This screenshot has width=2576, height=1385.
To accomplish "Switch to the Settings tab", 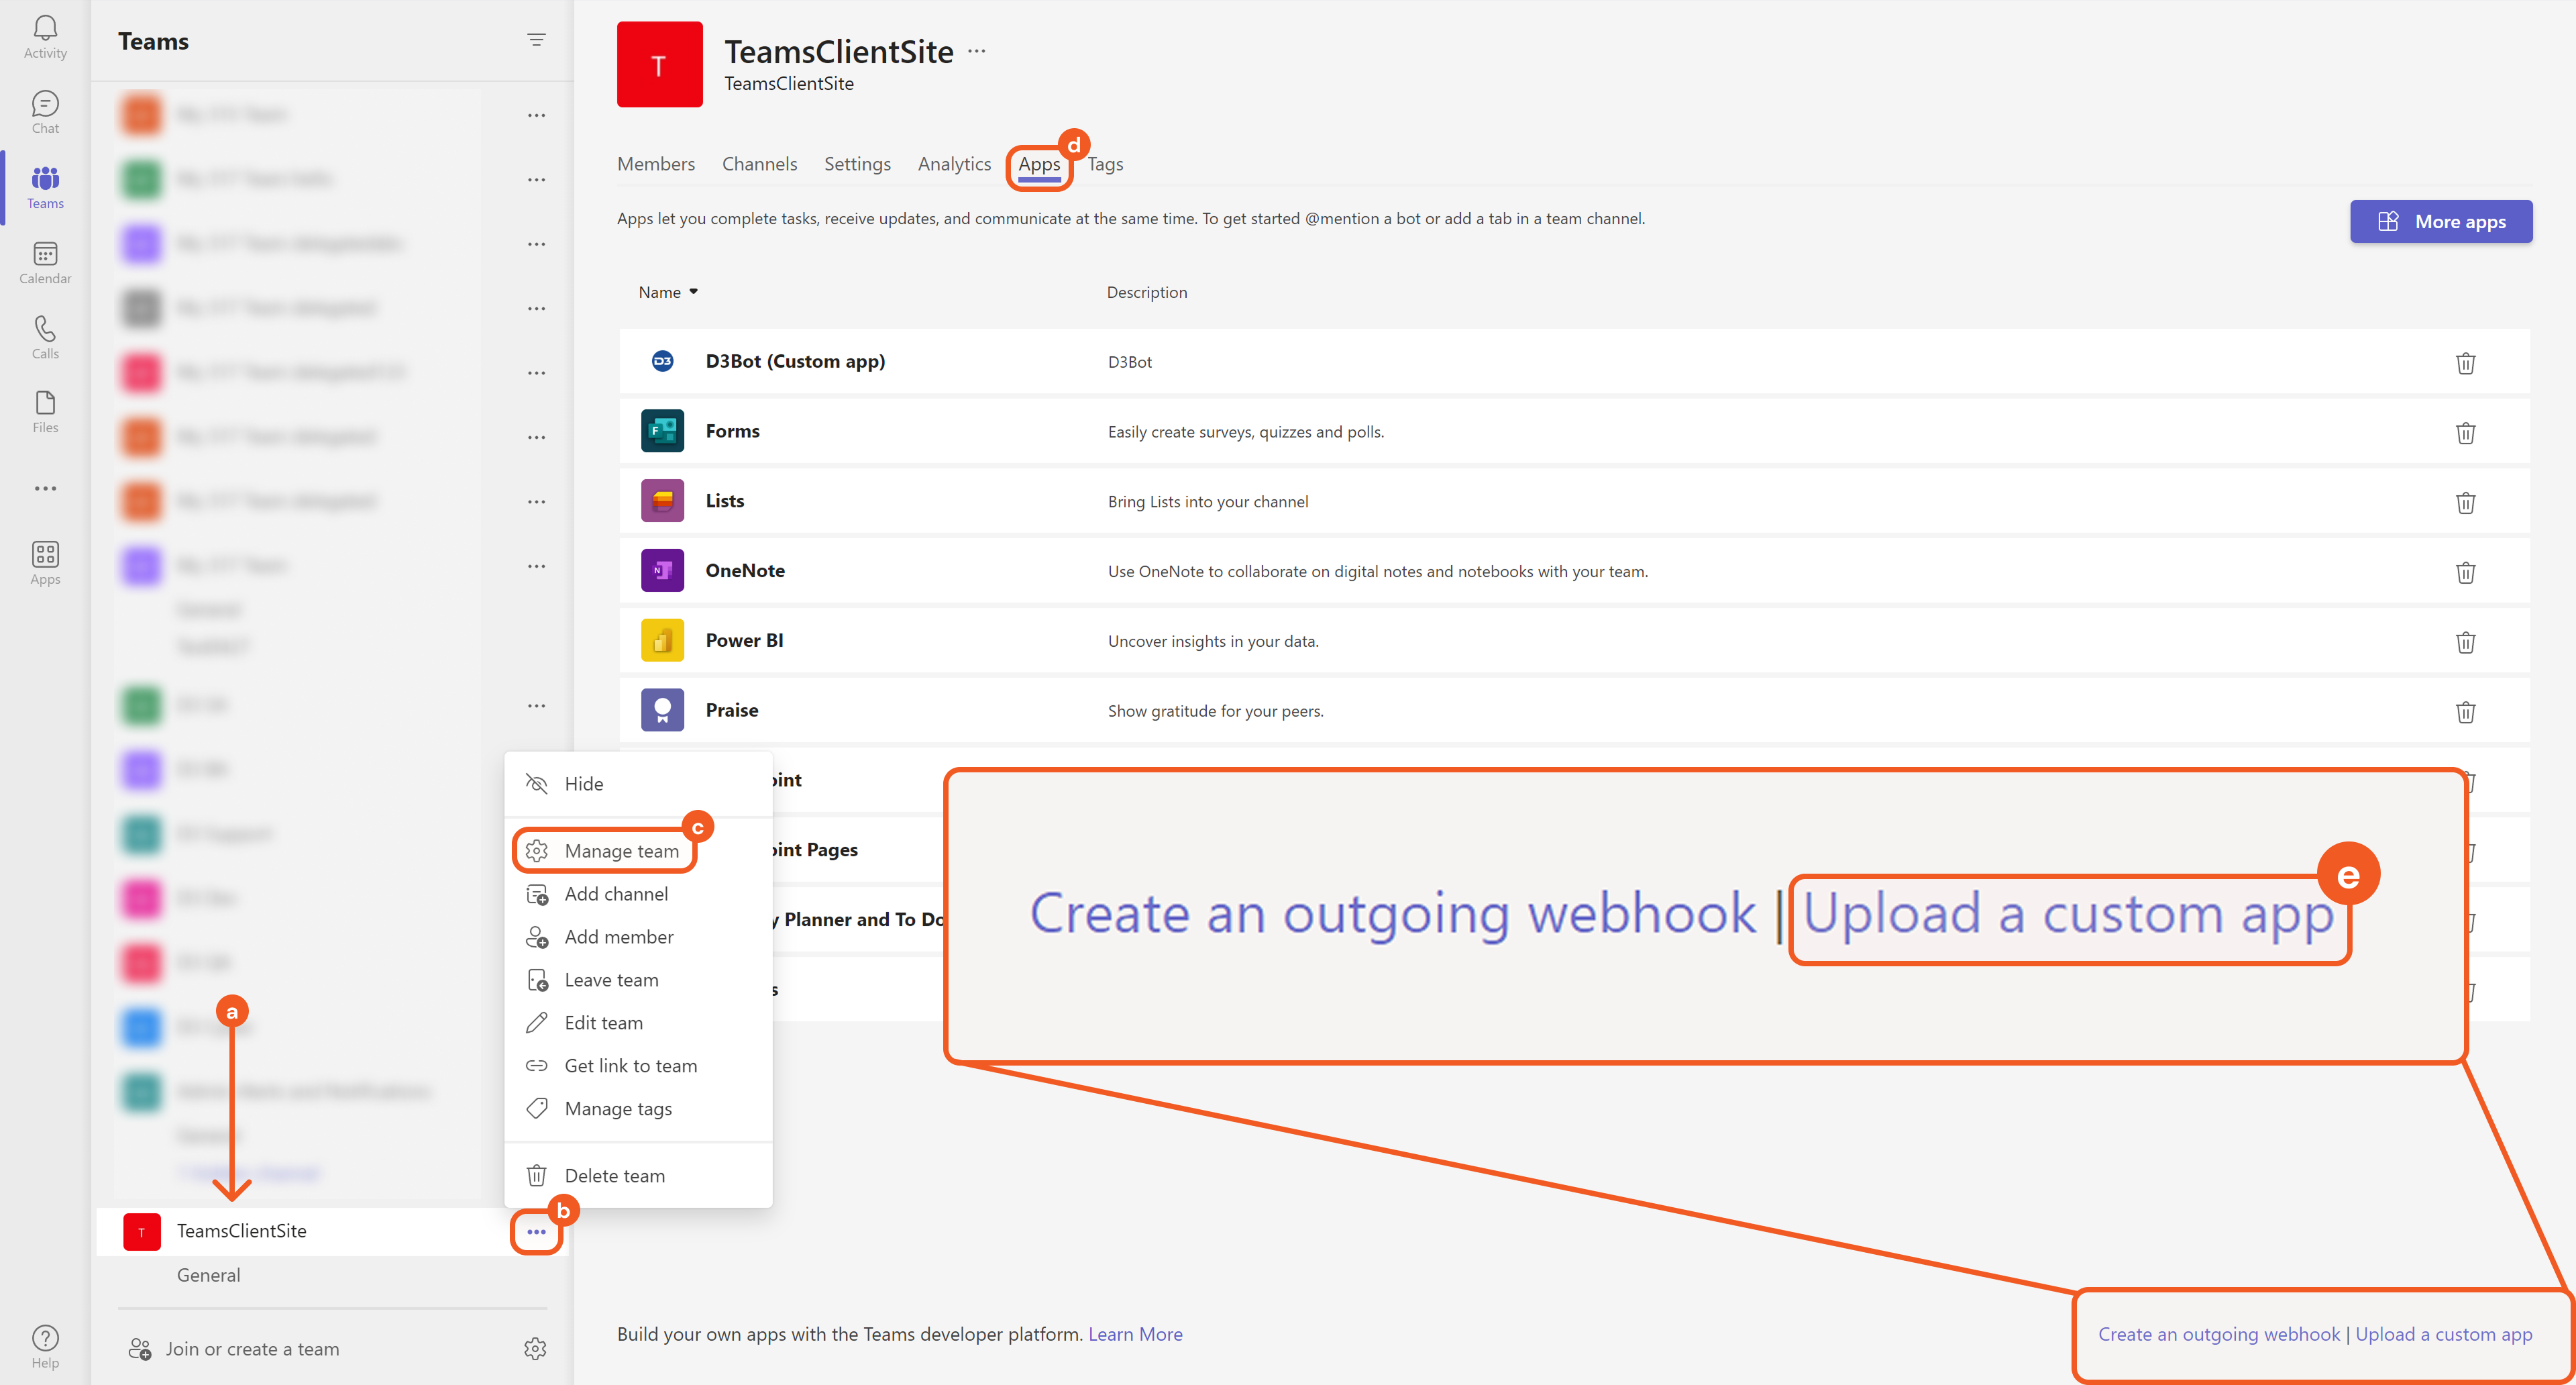I will coord(857,164).
